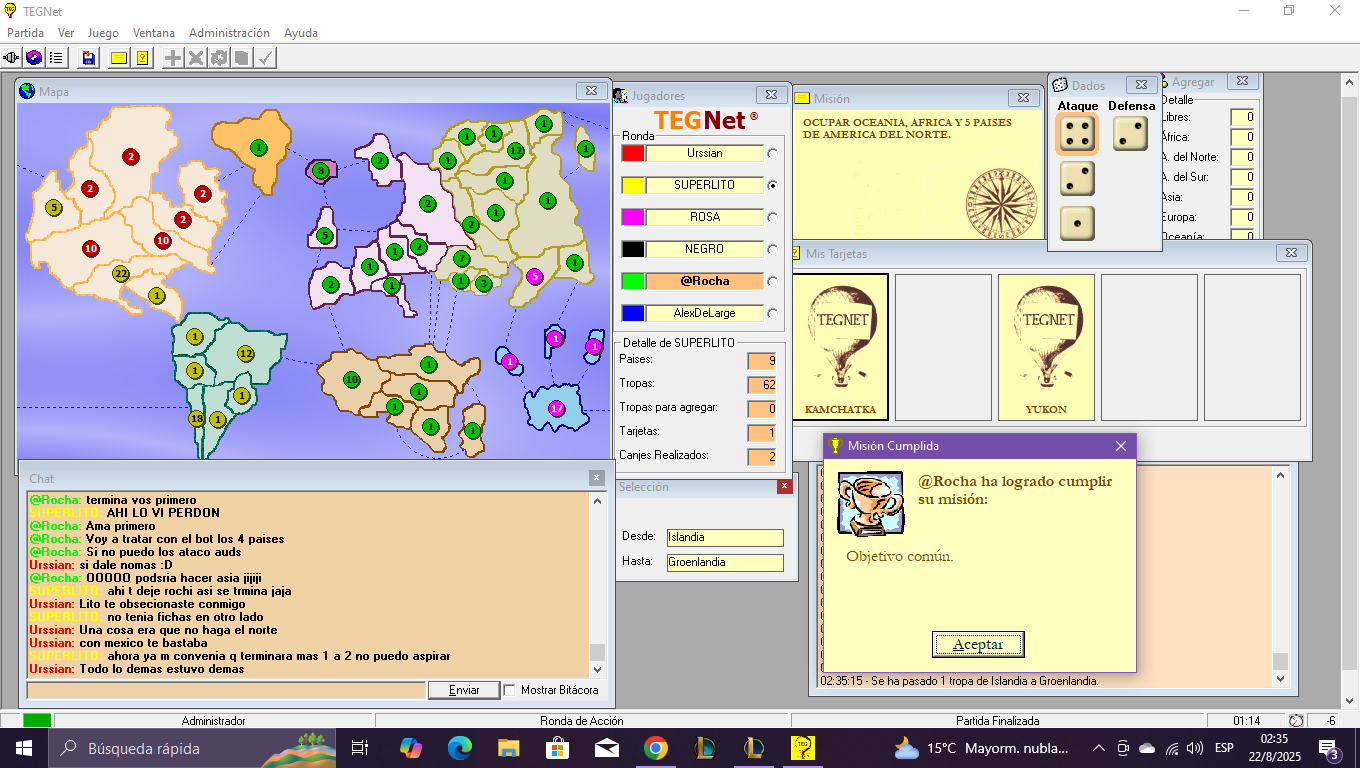Close the Chat panel
This screenshot has width=1360, height=768.
click(597, 478)
